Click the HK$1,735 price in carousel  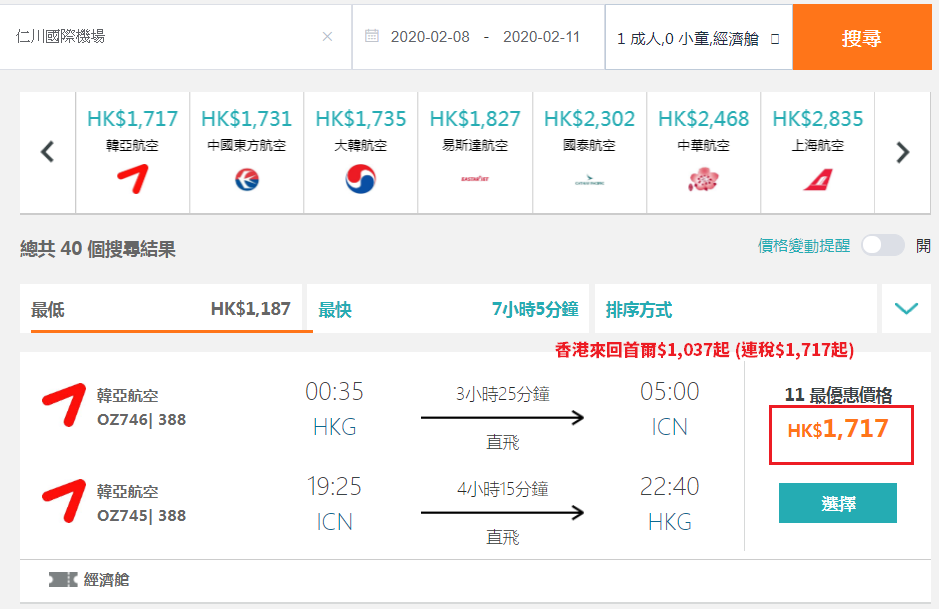[361, 119]
